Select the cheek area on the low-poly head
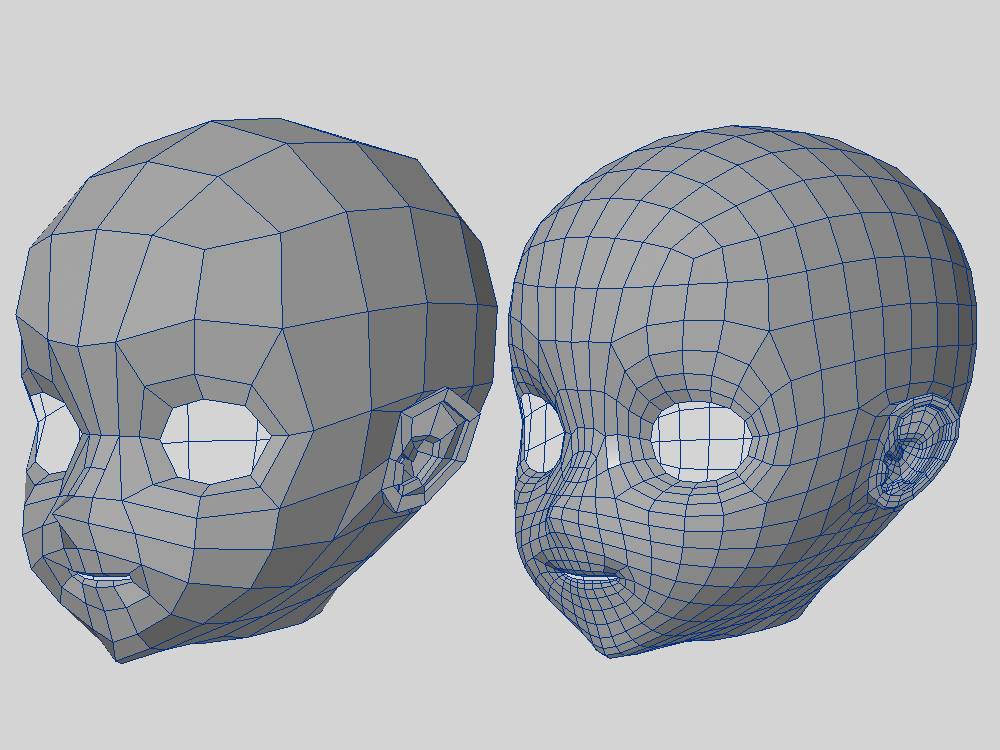The width and height of the screenshot is (1000, 750). click(x=230, y=540)
